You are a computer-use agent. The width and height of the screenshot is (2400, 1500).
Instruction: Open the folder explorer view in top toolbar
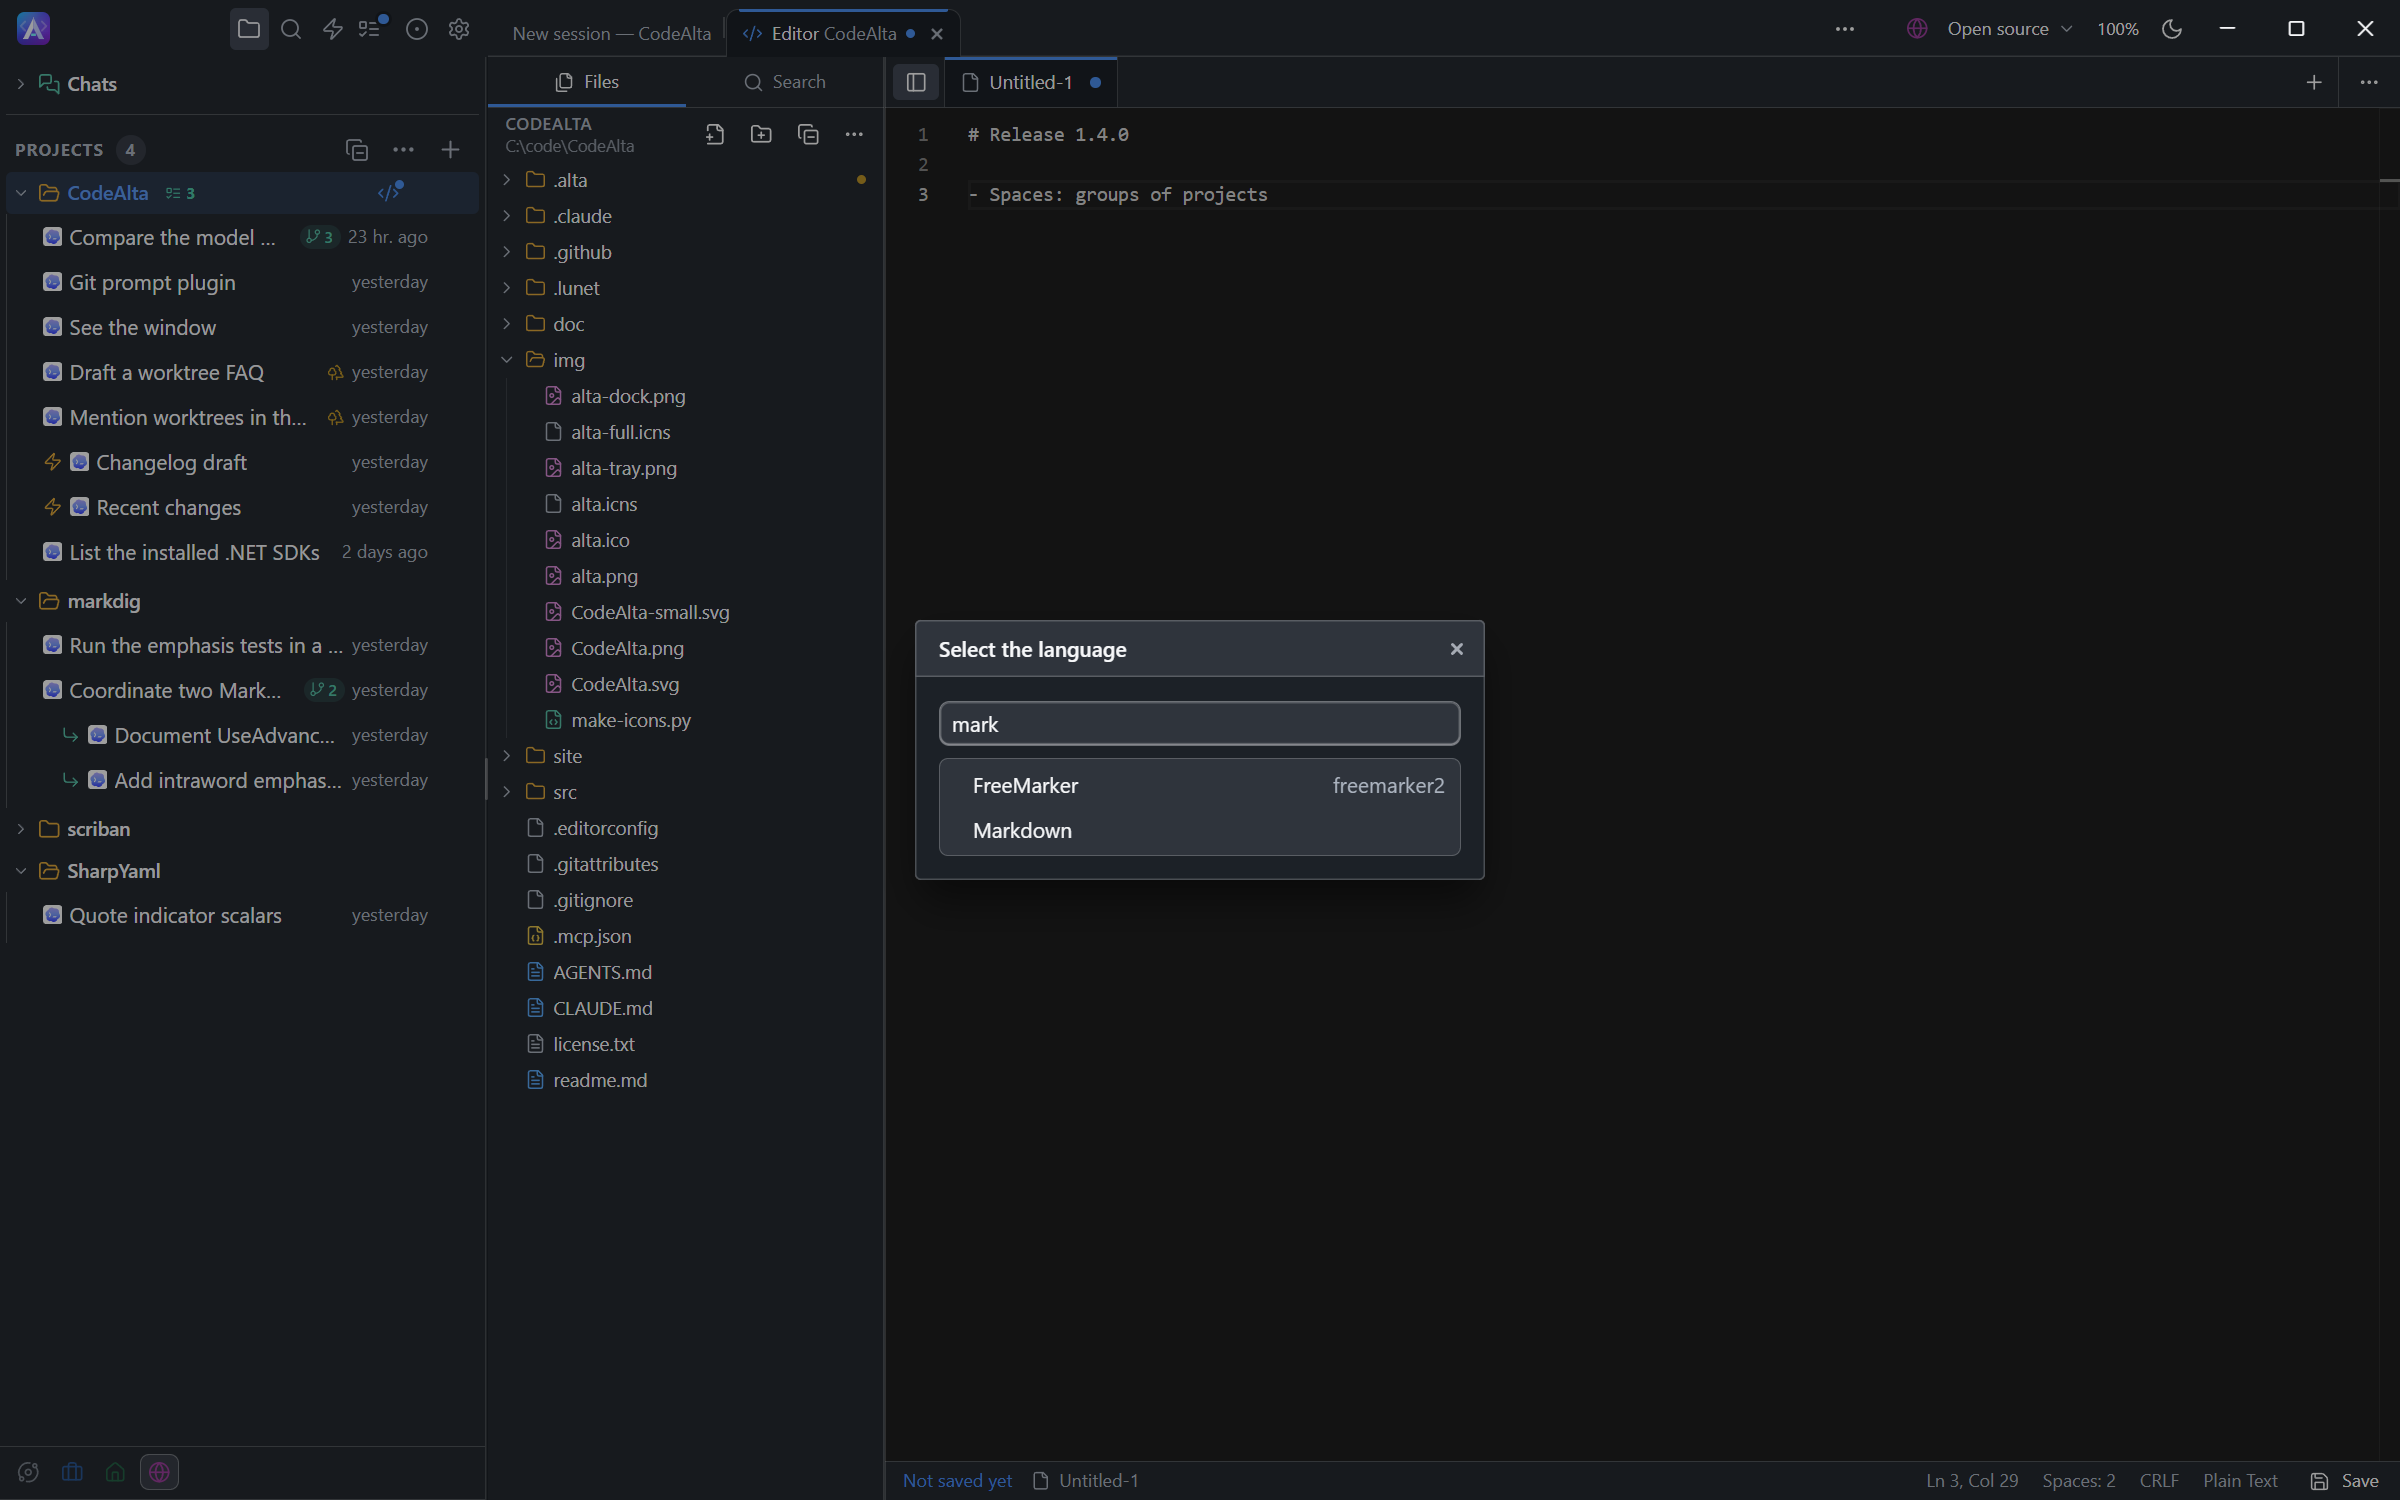249,29
